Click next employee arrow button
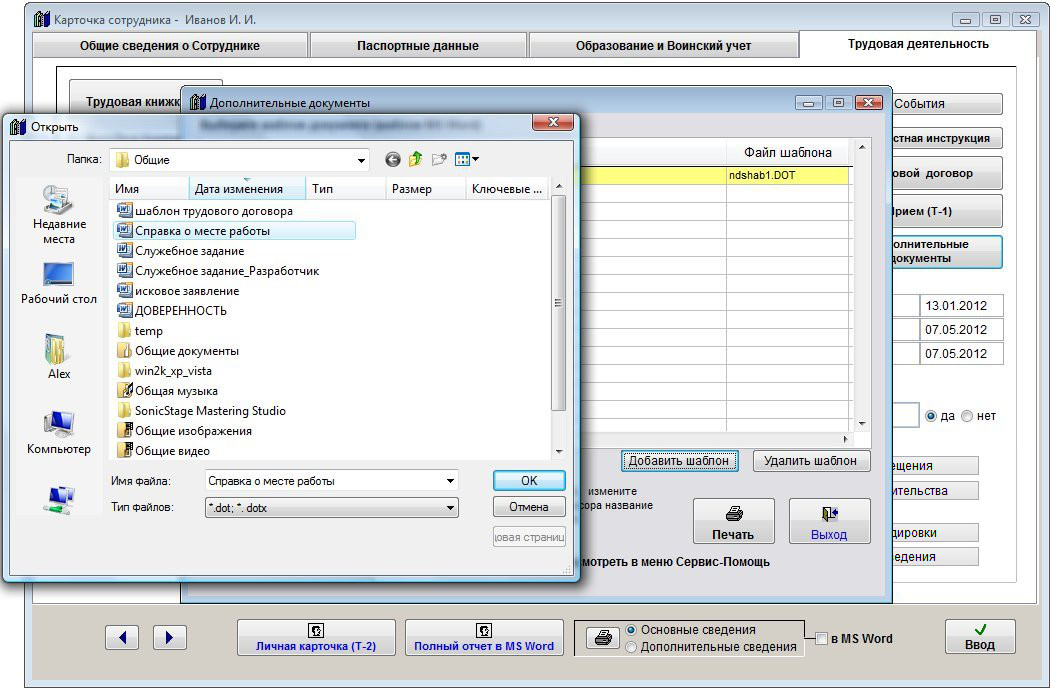The image size is (1051, 688). (x=170, y=637)
